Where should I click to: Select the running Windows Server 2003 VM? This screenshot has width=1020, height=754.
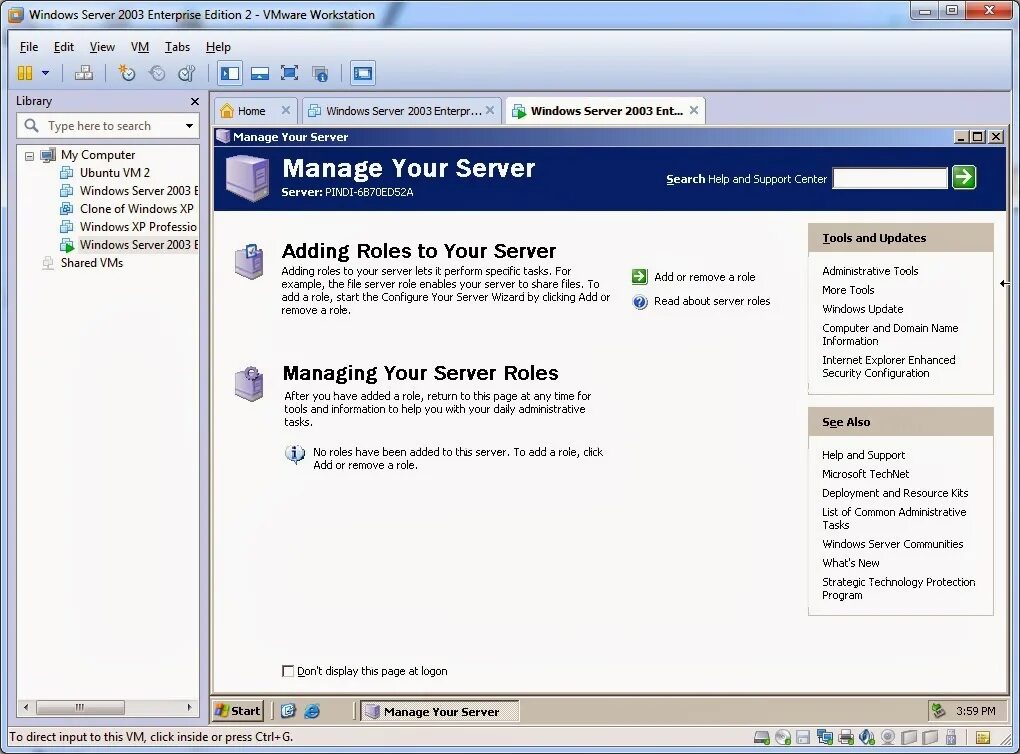coord(138,245)
